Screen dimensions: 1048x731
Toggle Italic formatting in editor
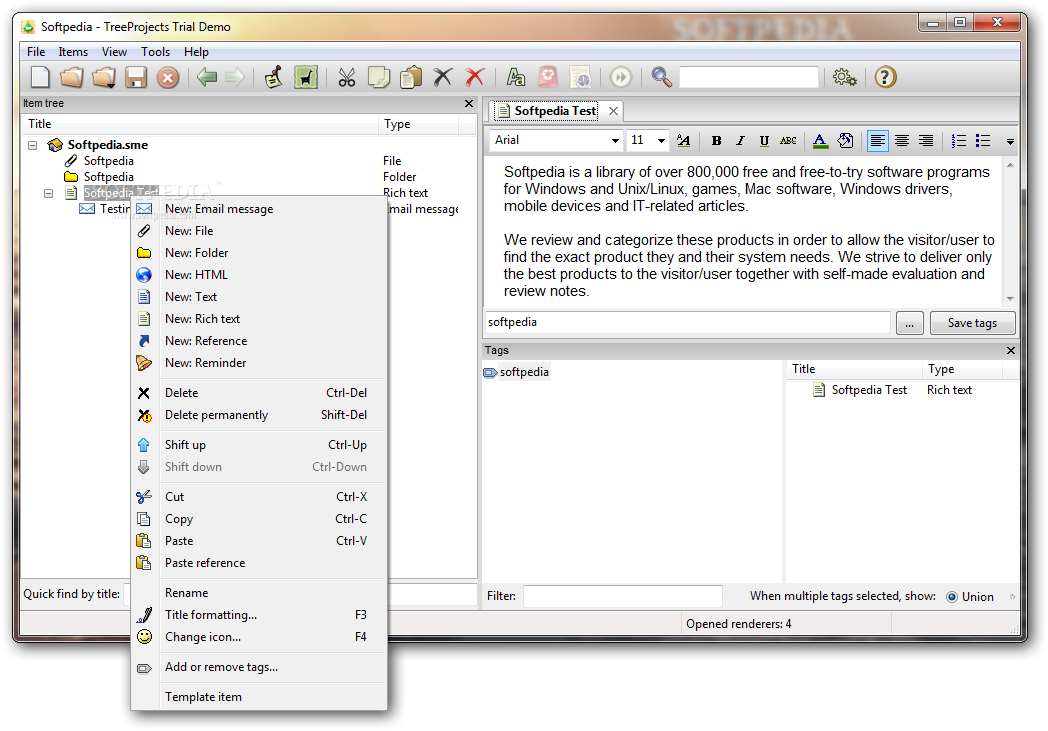[x=740, y=140]
